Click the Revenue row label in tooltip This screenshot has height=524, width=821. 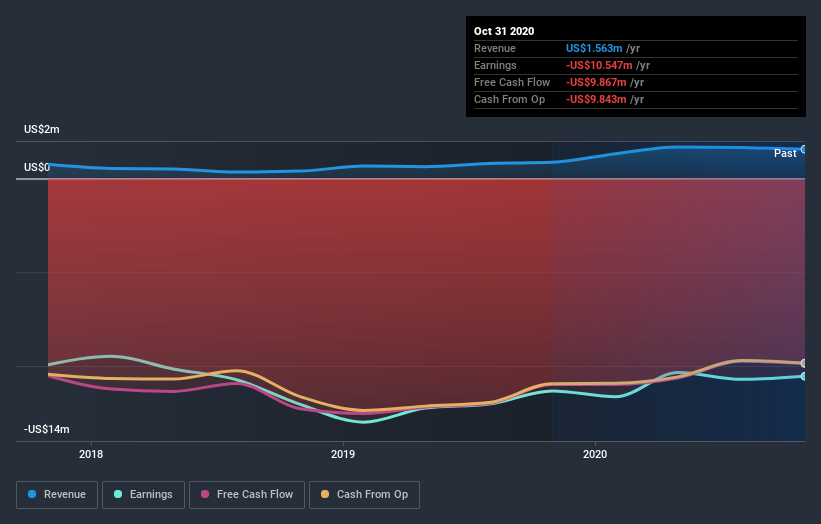pos(495,48)
